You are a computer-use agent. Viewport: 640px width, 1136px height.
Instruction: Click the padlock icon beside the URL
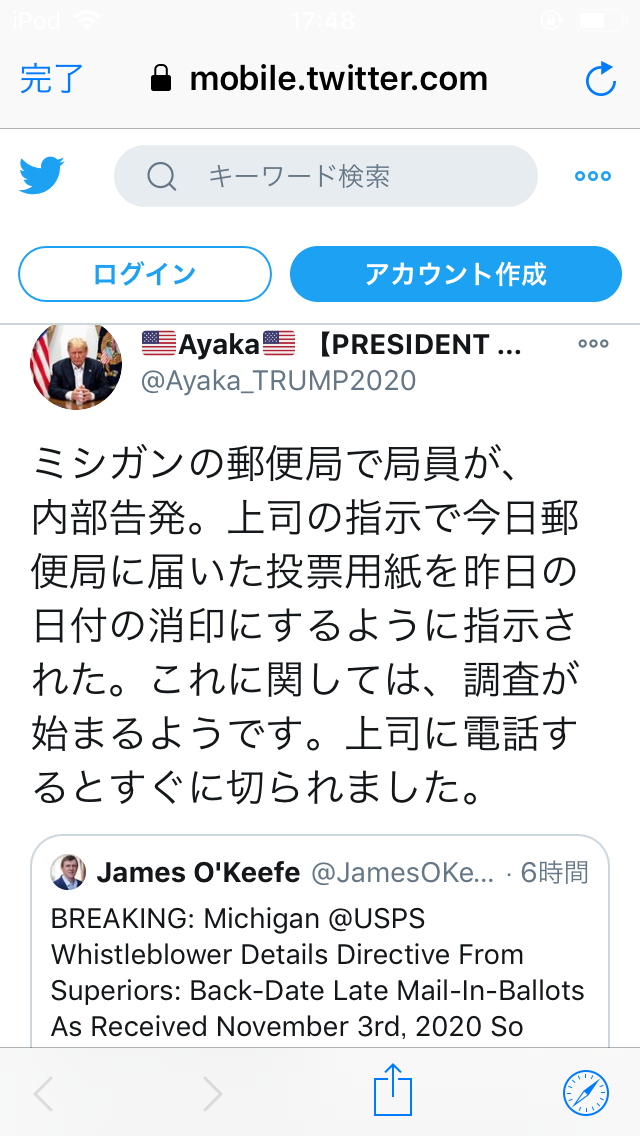161,78
